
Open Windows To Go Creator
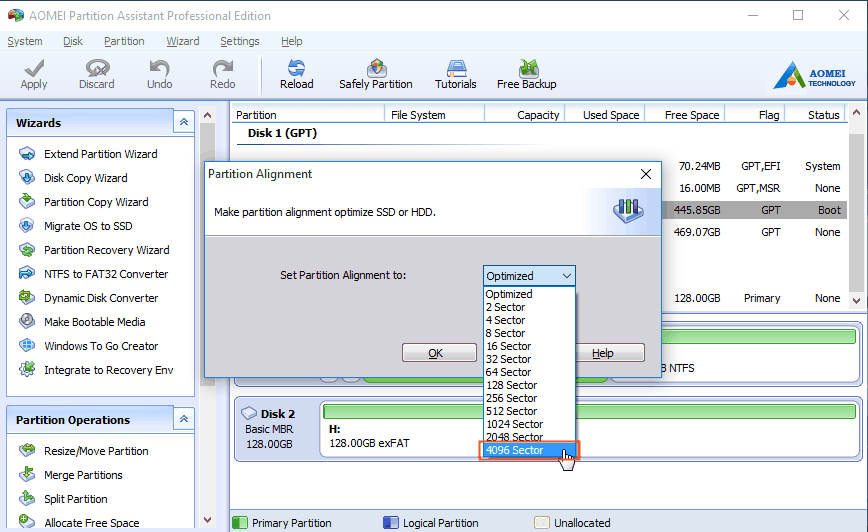101,346
